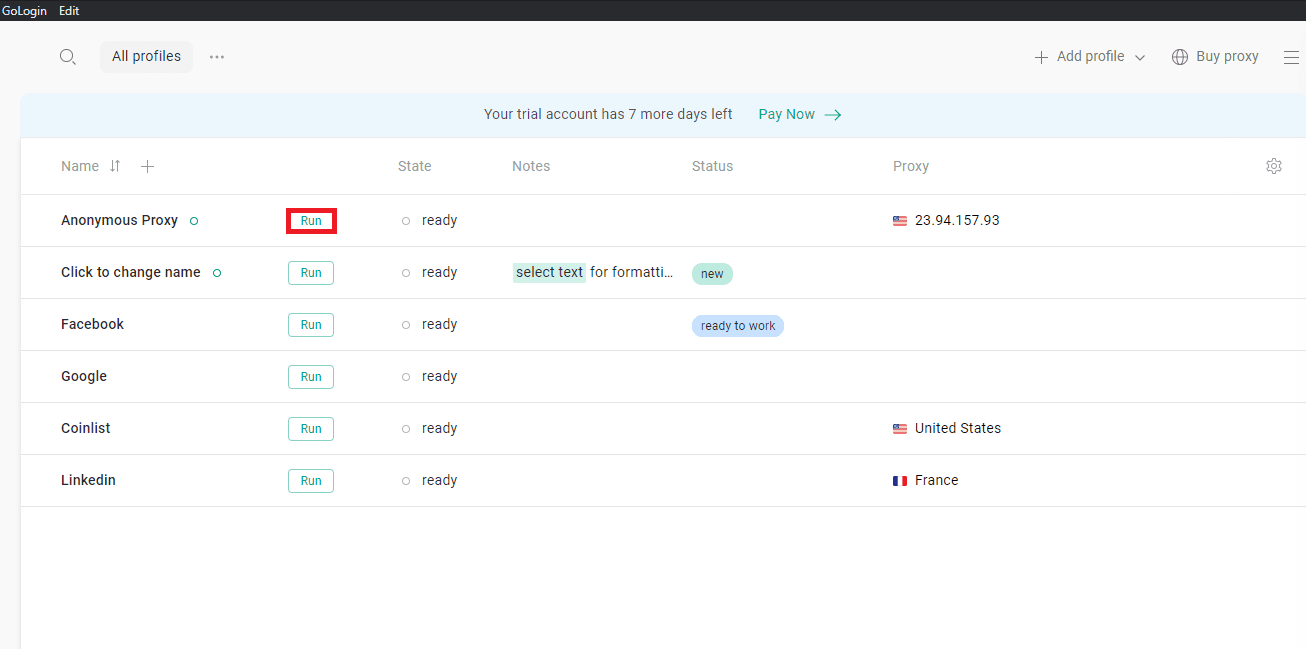
Task: Click state indicator for Facebook profile
Action: pyautogui.click(x=406, y=325)
